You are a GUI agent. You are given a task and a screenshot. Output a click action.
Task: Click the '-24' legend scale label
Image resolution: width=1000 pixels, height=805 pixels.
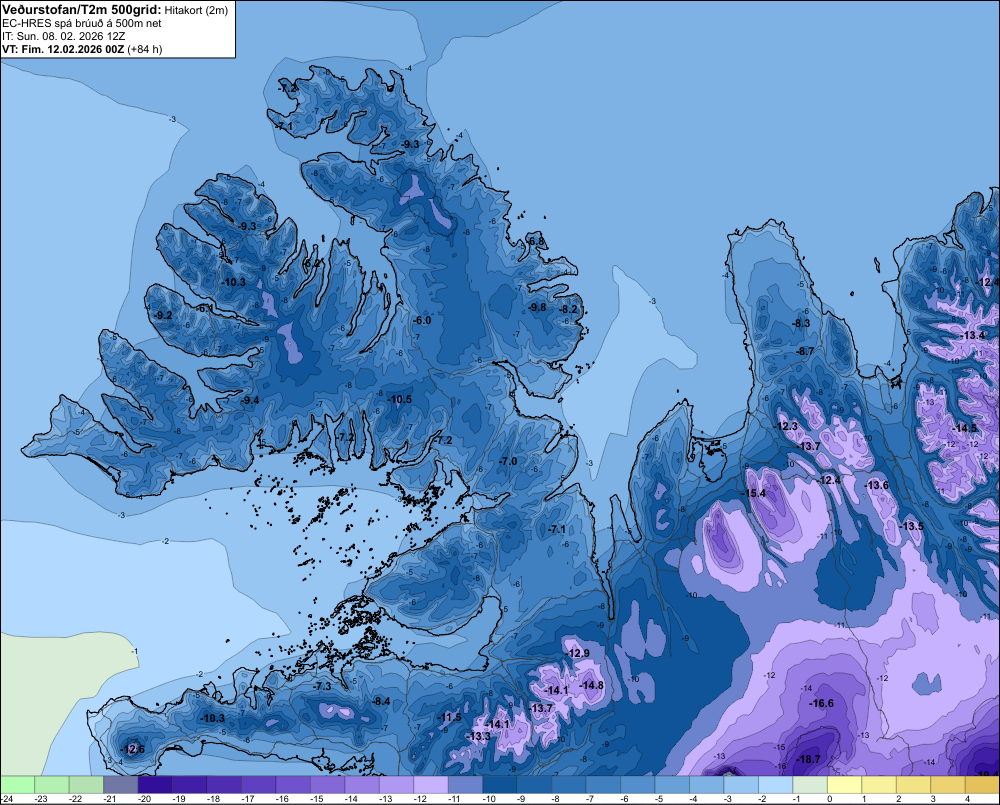(8, 799)
